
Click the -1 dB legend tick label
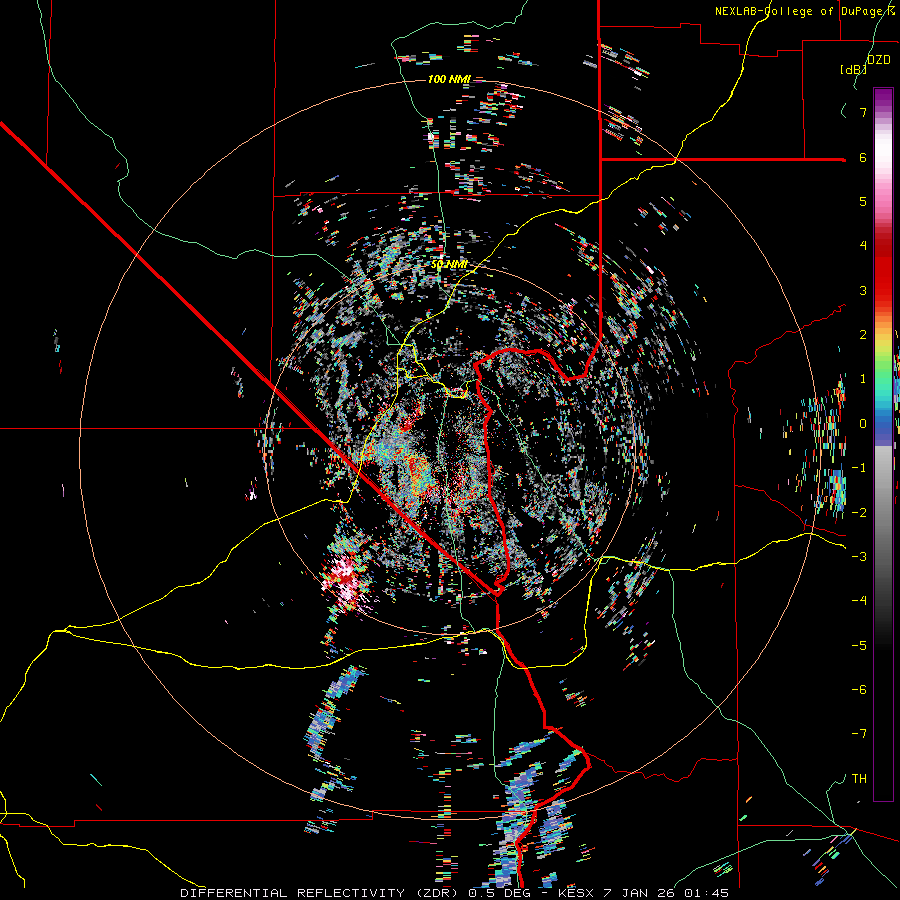pyautogui.click(x=859, y=468)
